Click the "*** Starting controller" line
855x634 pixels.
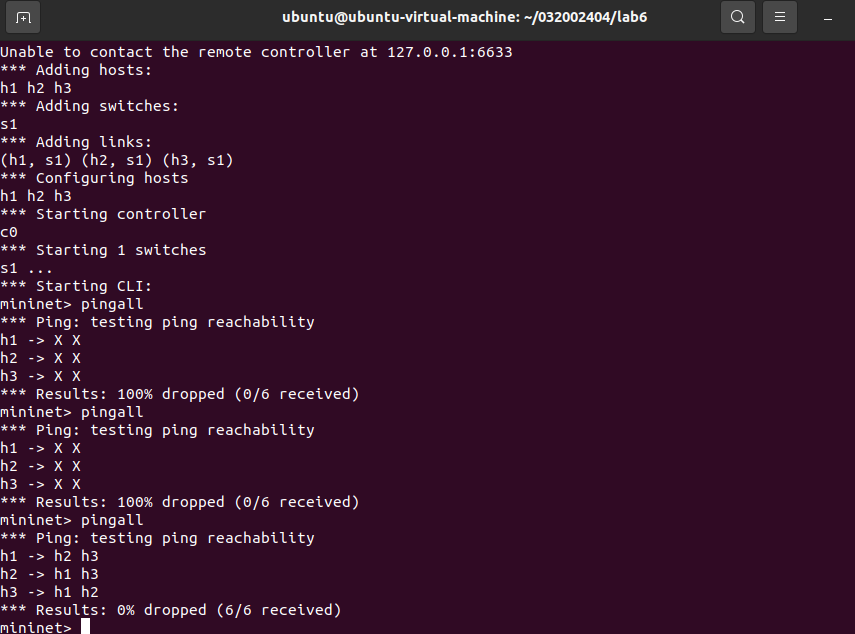(x=103, y=214)
